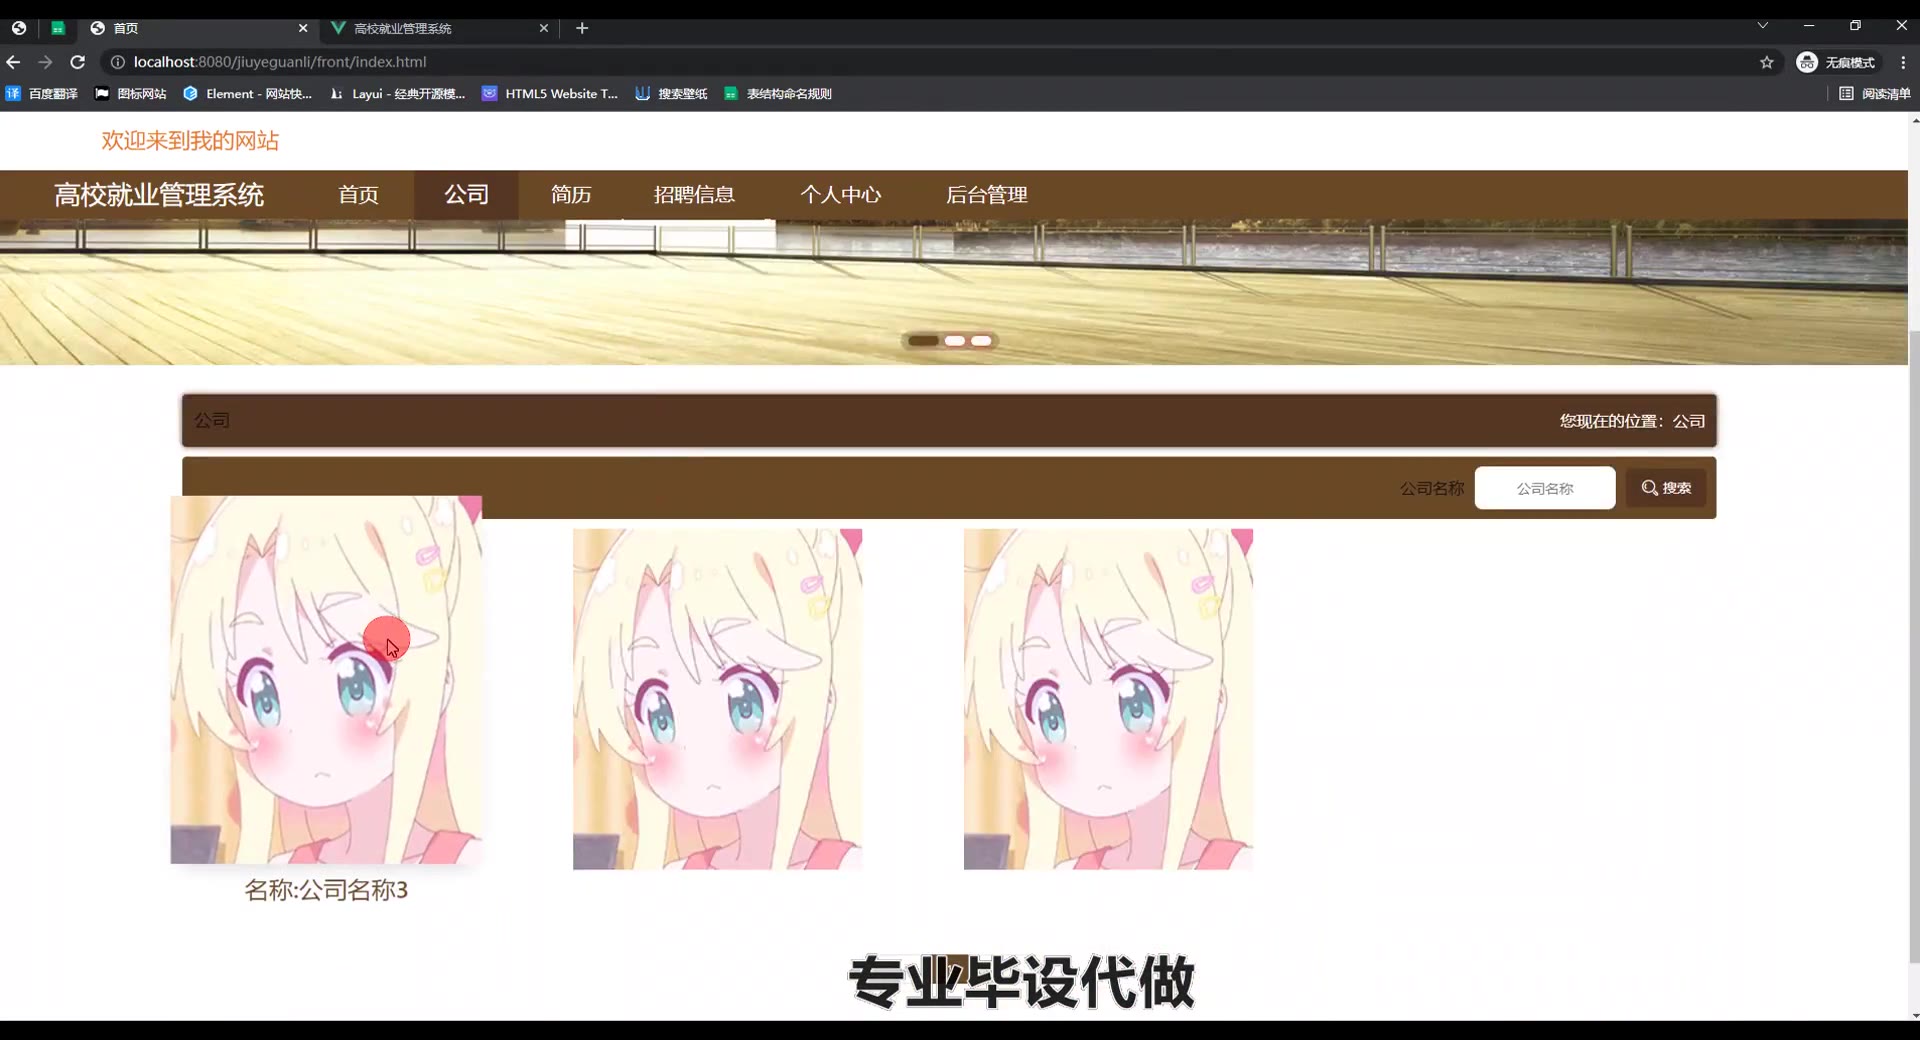Open 个人中心 in the navigation menu
The image size is (1920, 1040).
tap(840, 195)
